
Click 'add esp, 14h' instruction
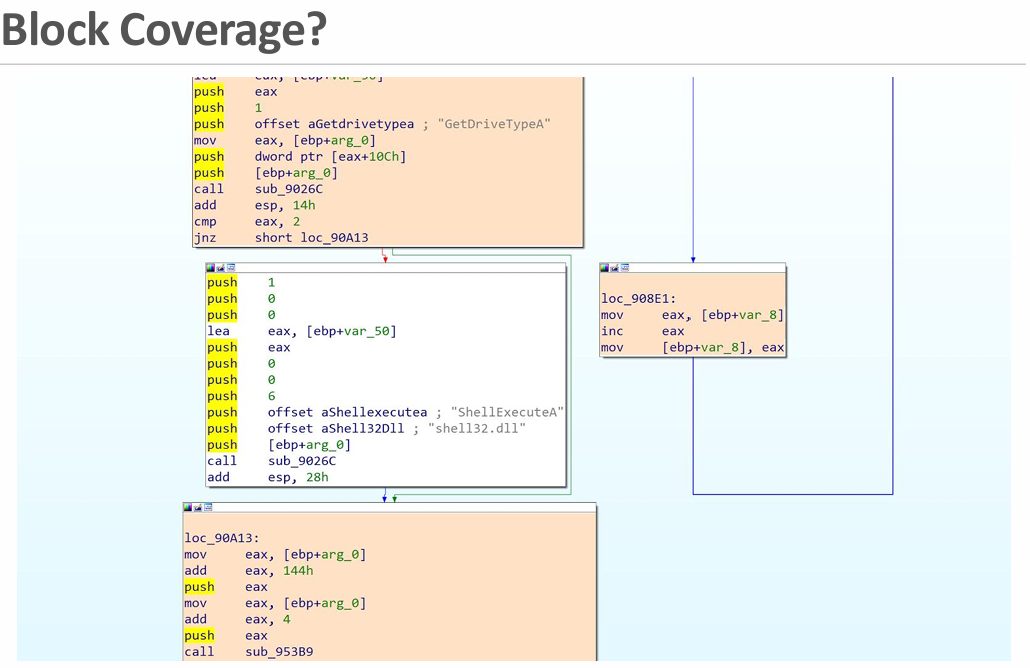pyautogui.click(x=254, y=206)
